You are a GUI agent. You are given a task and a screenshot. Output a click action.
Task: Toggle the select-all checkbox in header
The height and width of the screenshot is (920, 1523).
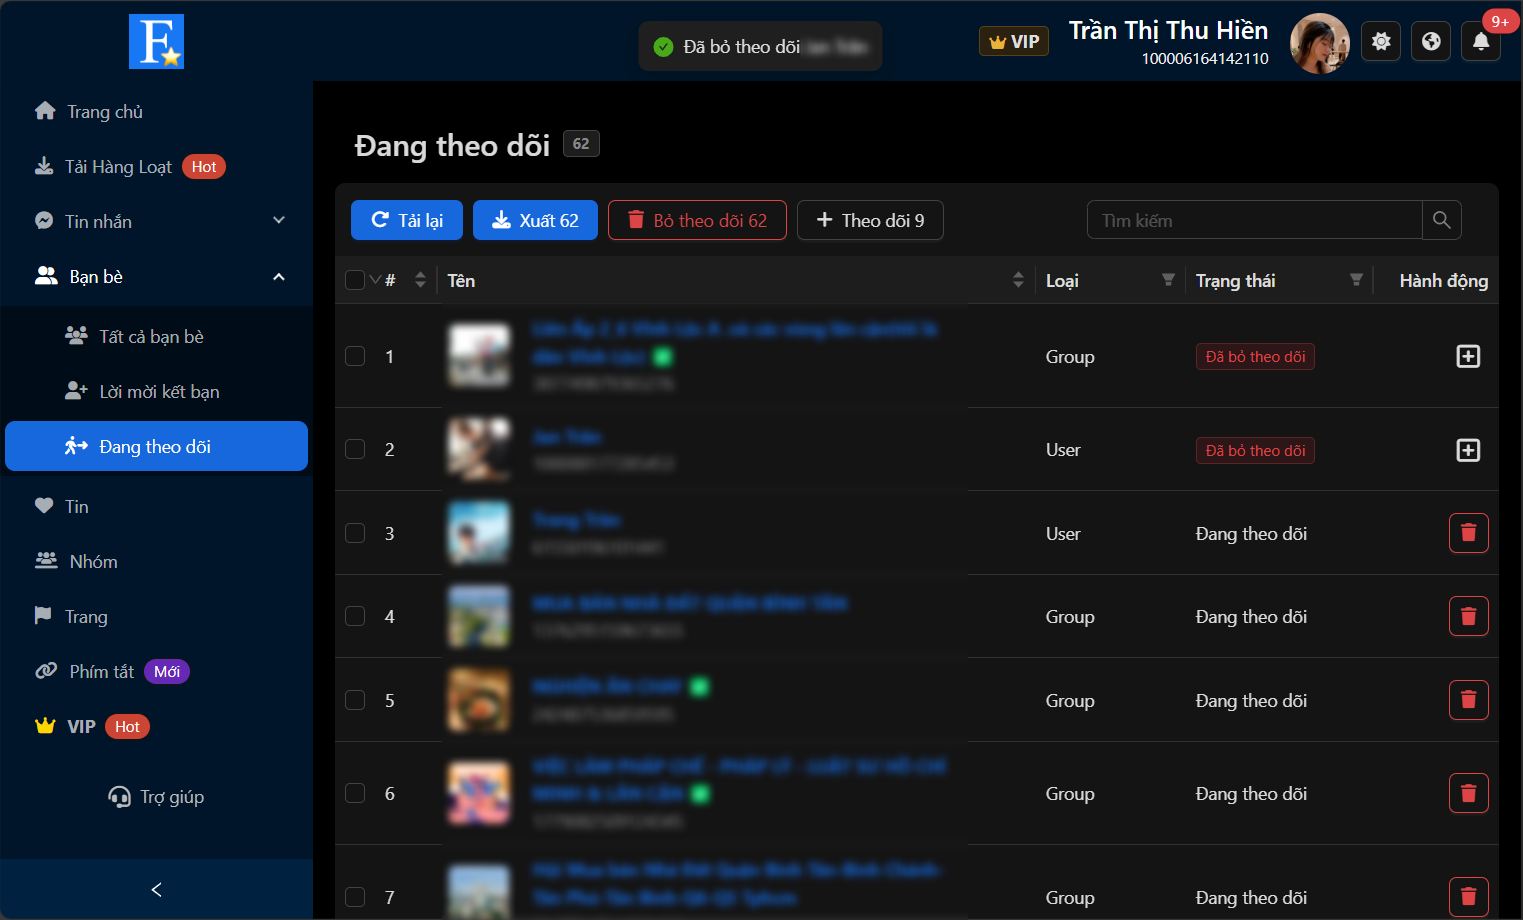point(355,280)
